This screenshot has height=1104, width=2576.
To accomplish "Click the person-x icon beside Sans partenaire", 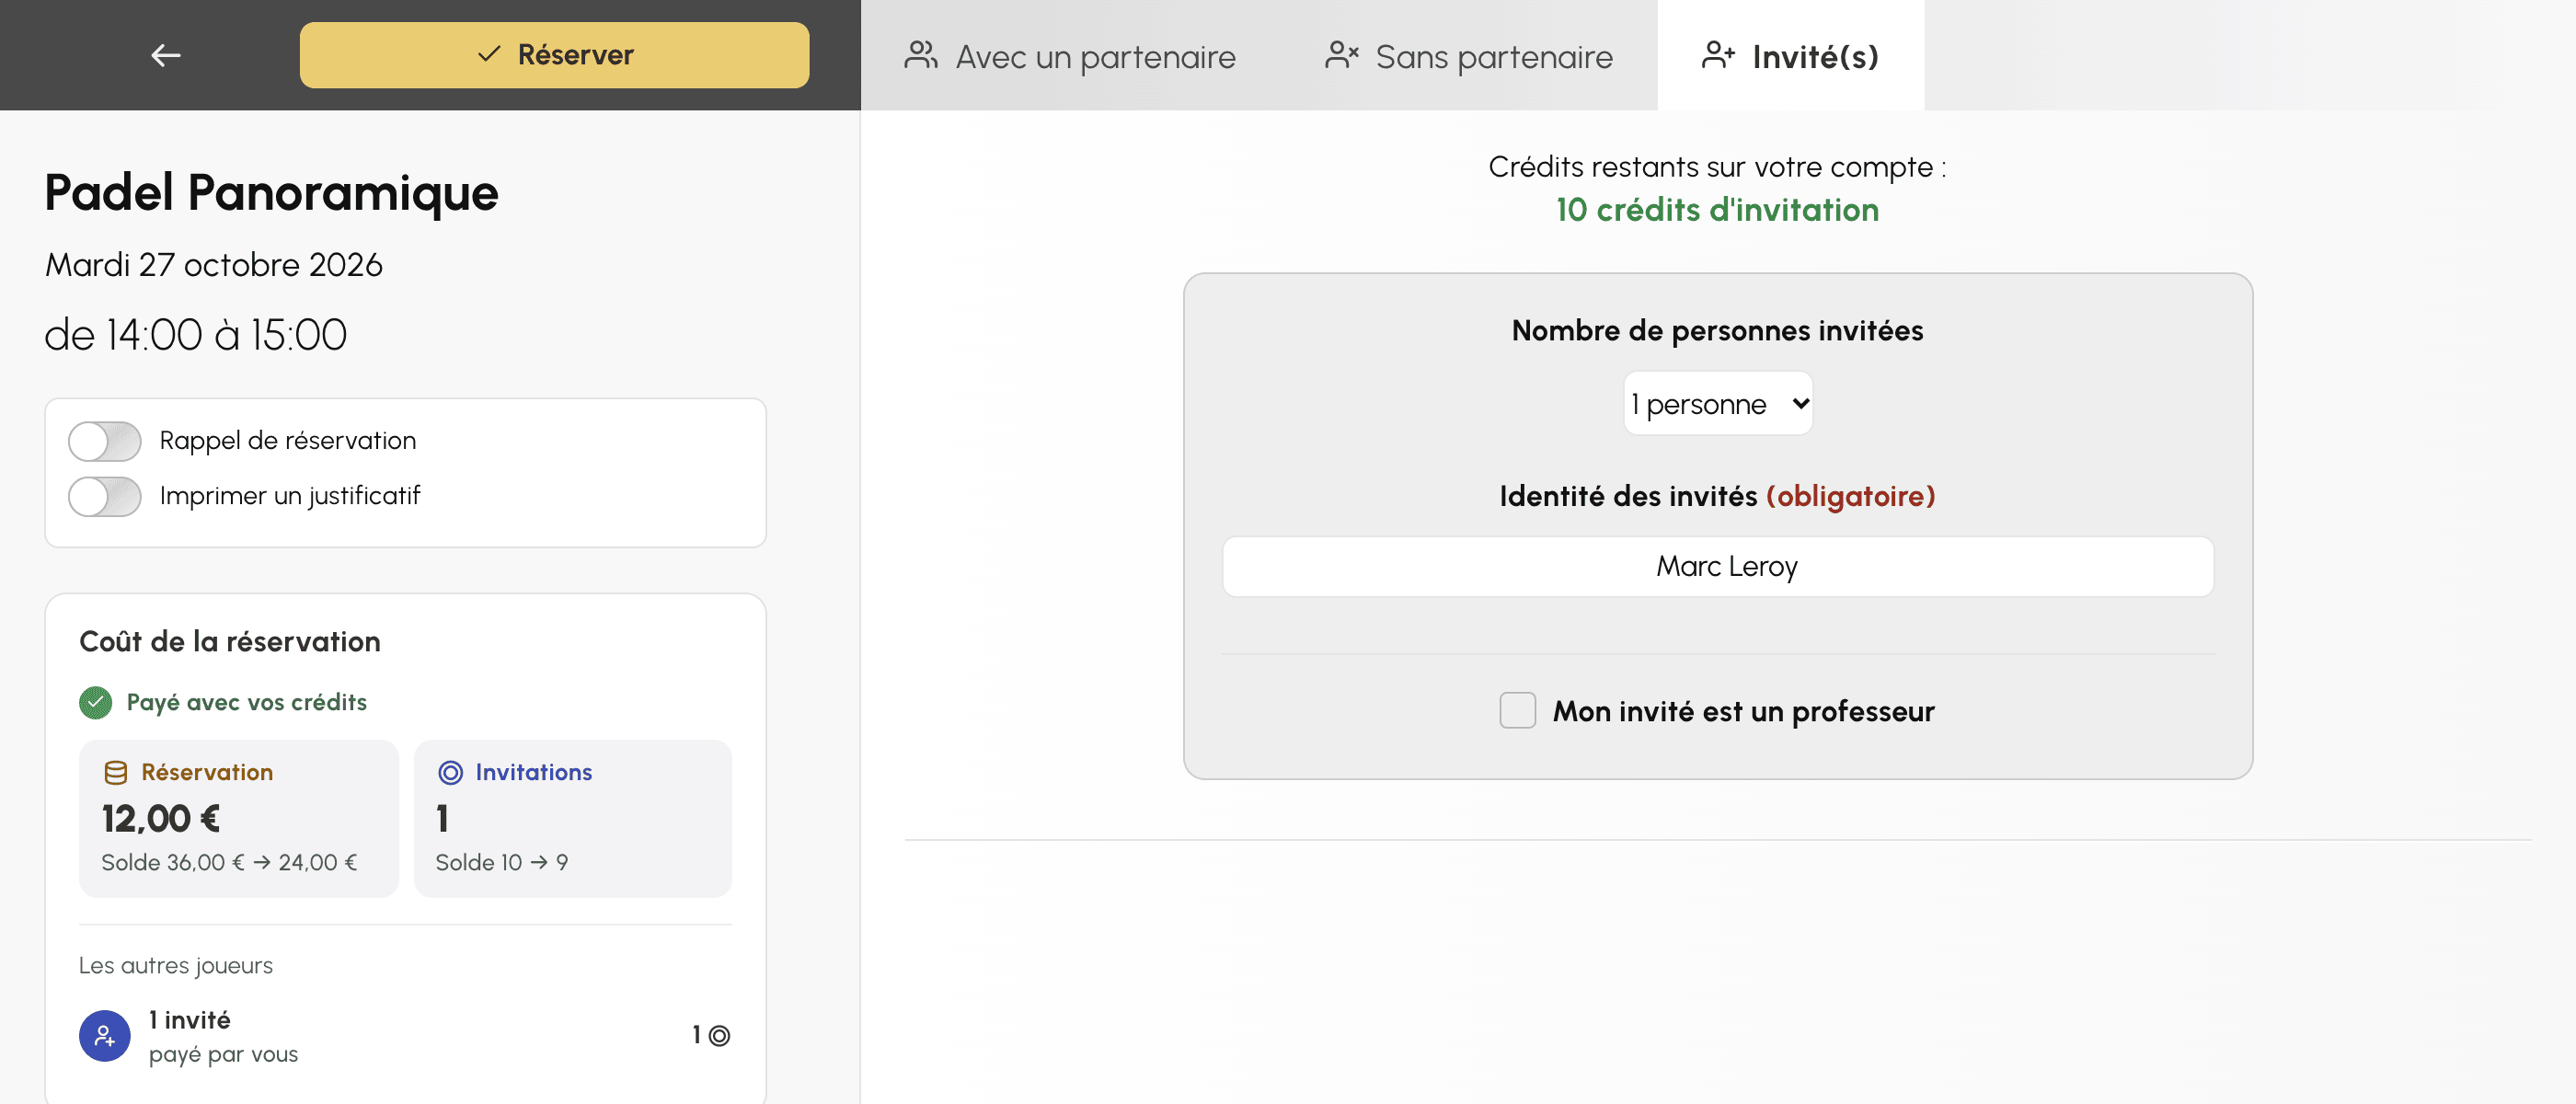I will coord(1341,55).
